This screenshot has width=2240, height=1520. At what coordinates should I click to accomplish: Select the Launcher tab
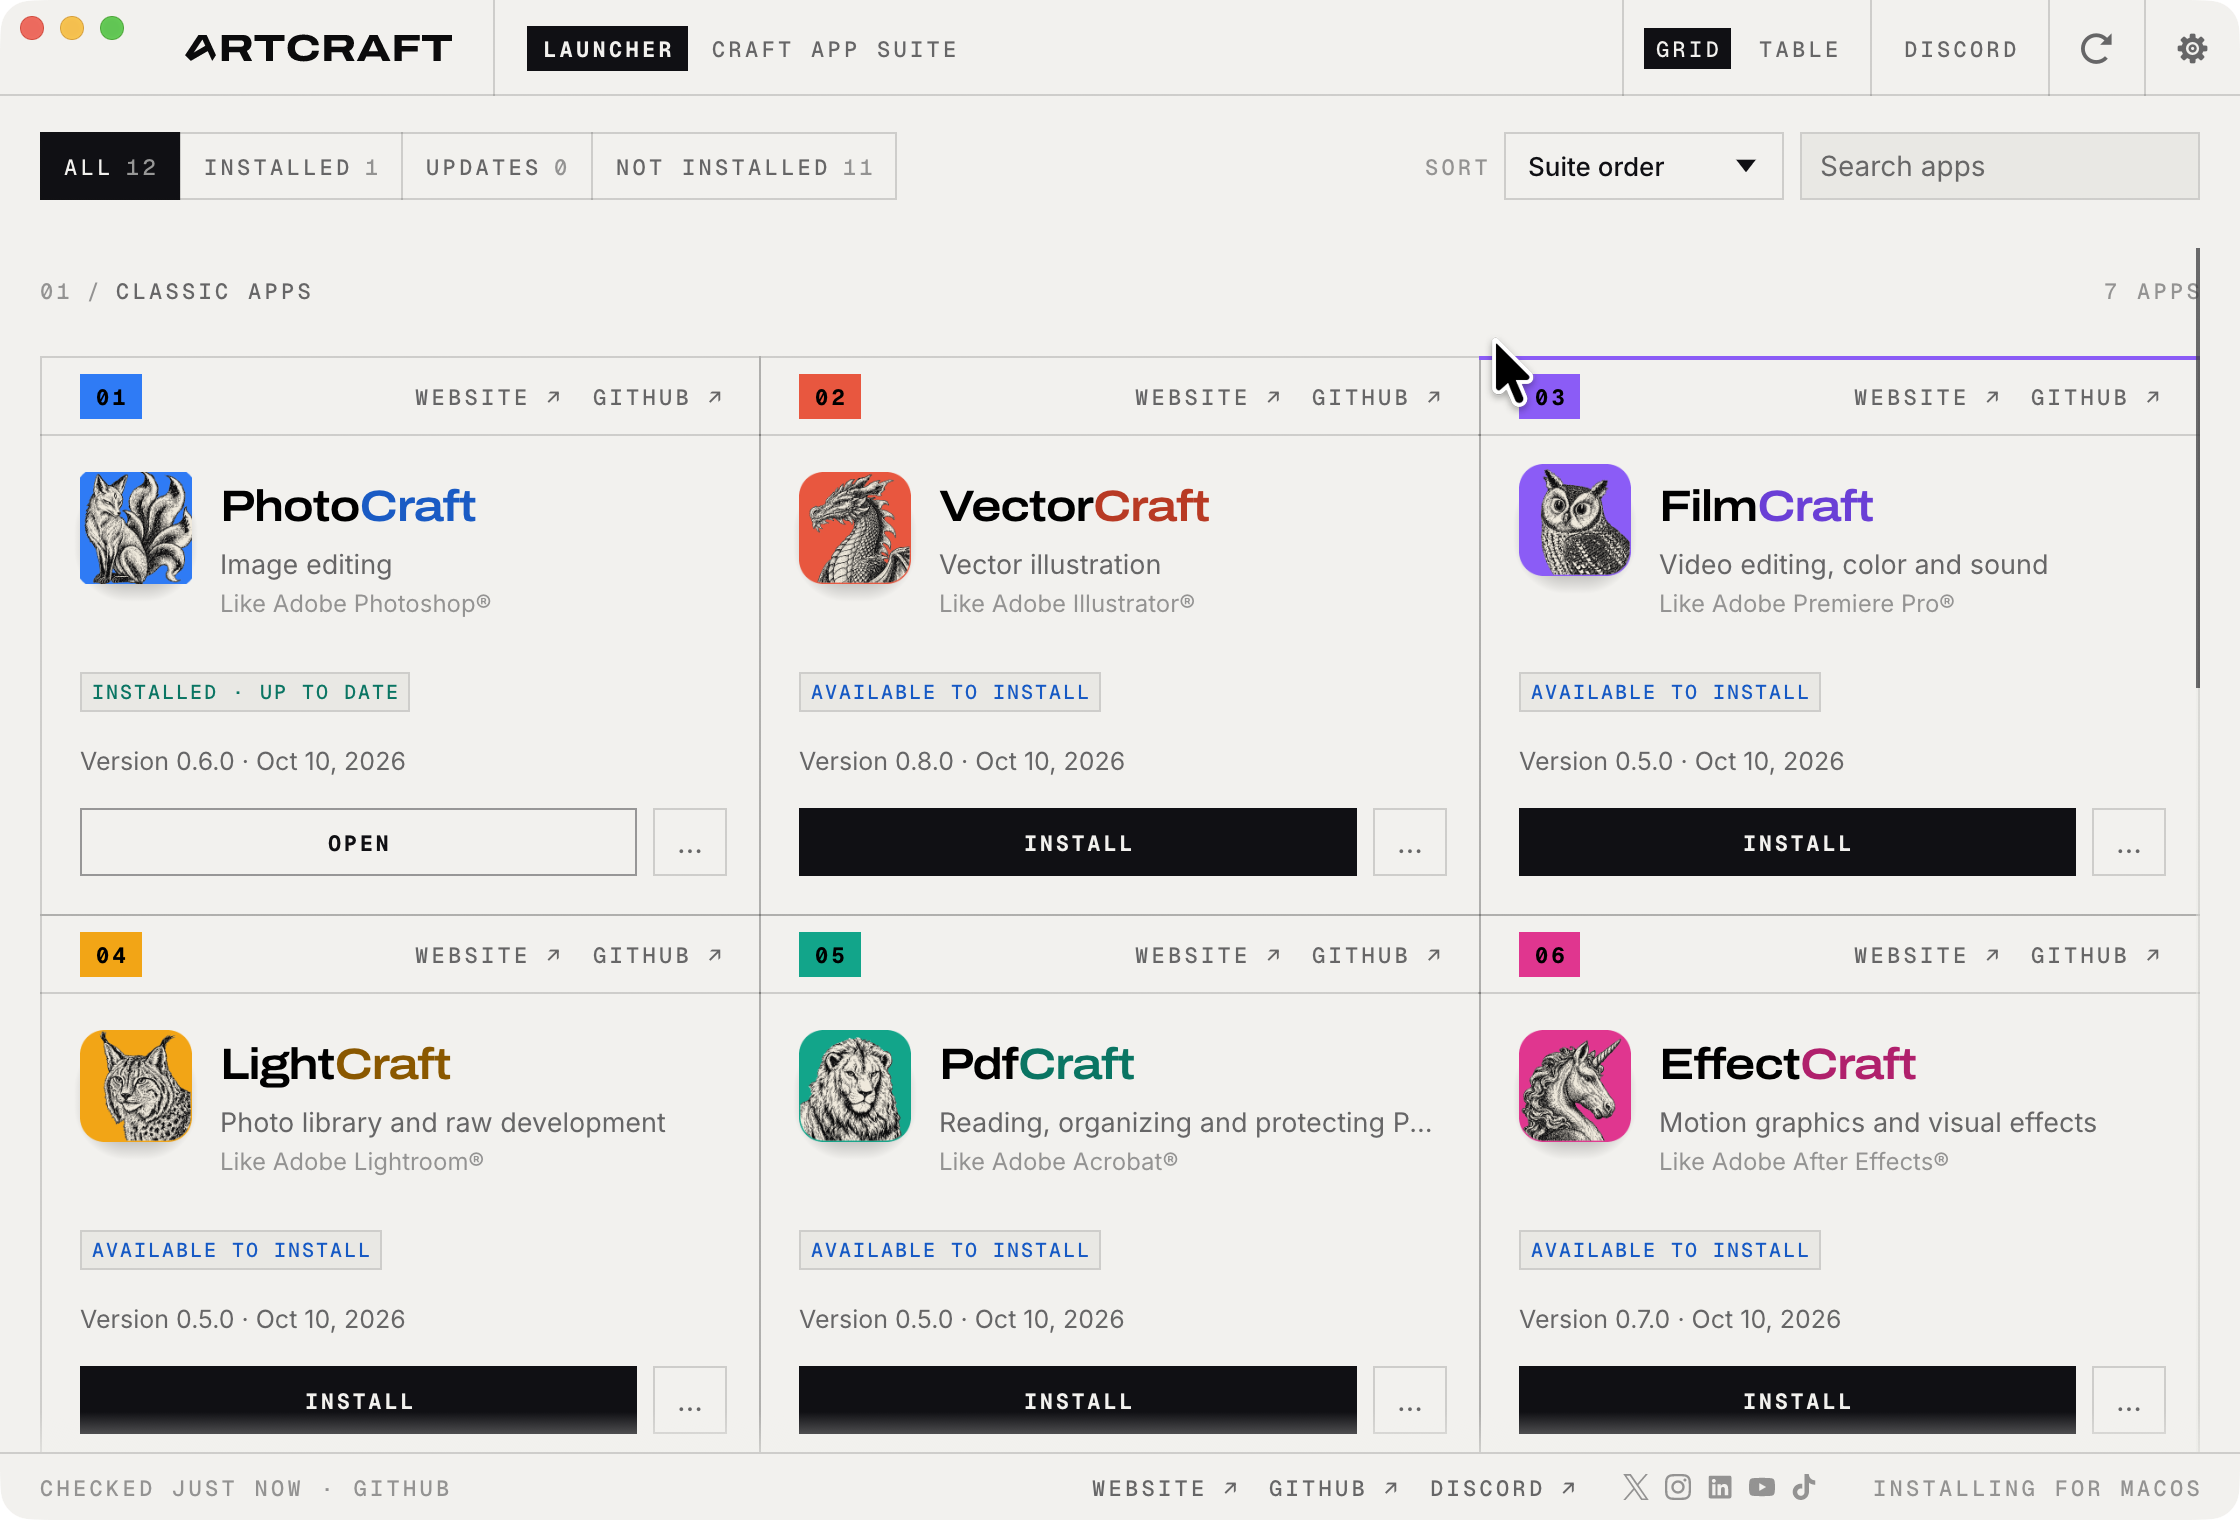(x=607, y=49)
